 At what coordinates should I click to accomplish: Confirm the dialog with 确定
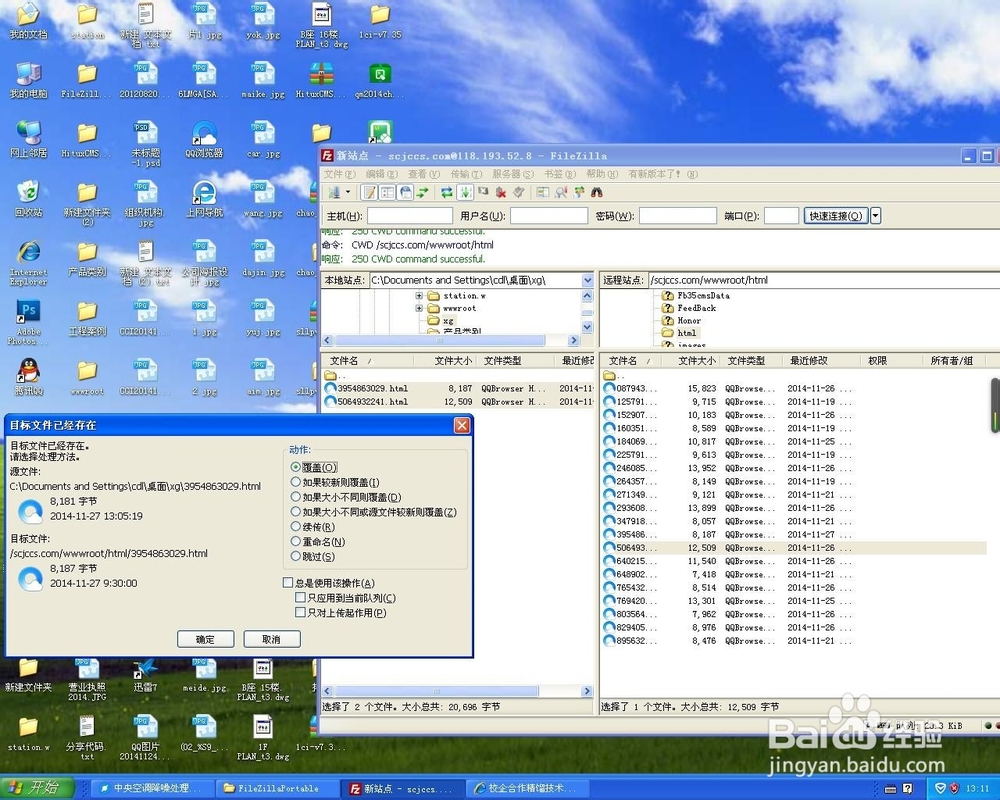coord(205,639)
